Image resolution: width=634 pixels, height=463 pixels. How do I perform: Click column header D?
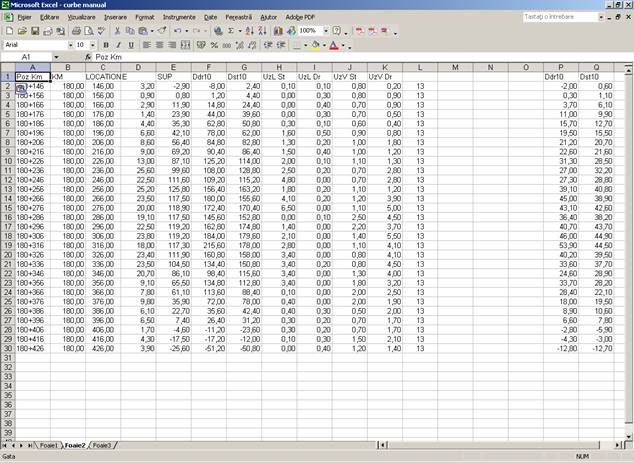(138, 67)
